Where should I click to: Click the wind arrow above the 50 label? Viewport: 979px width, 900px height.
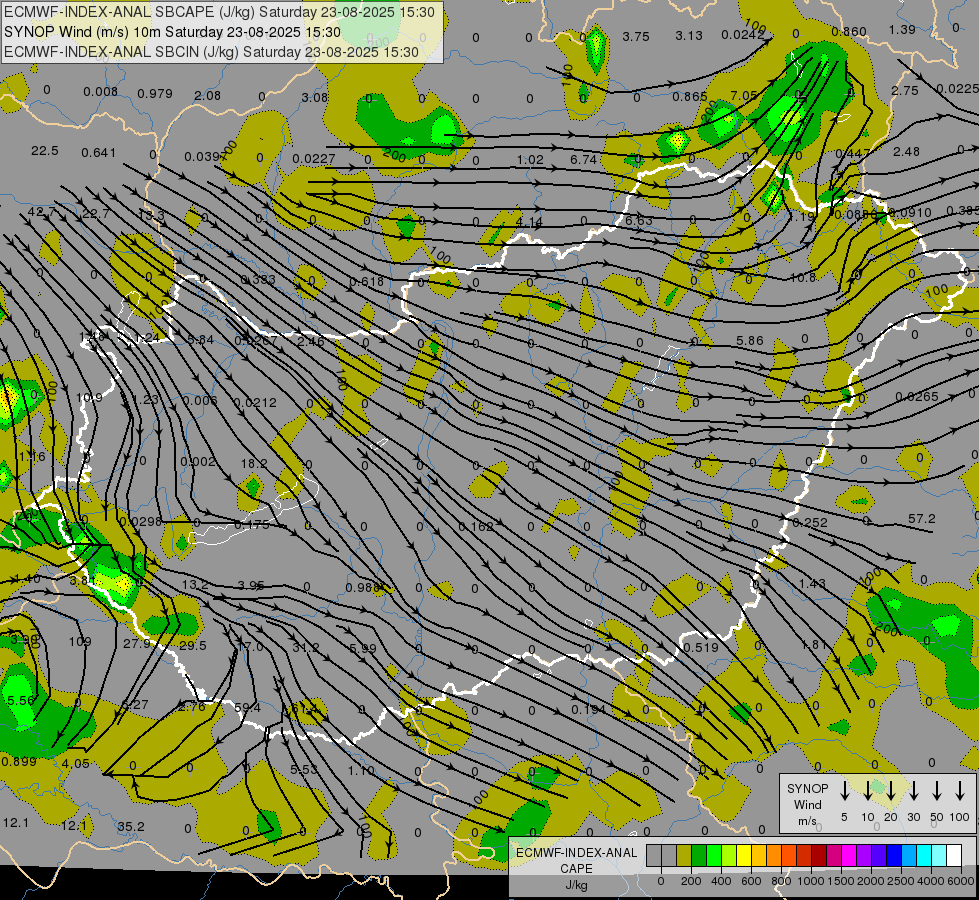pos(937,791)
